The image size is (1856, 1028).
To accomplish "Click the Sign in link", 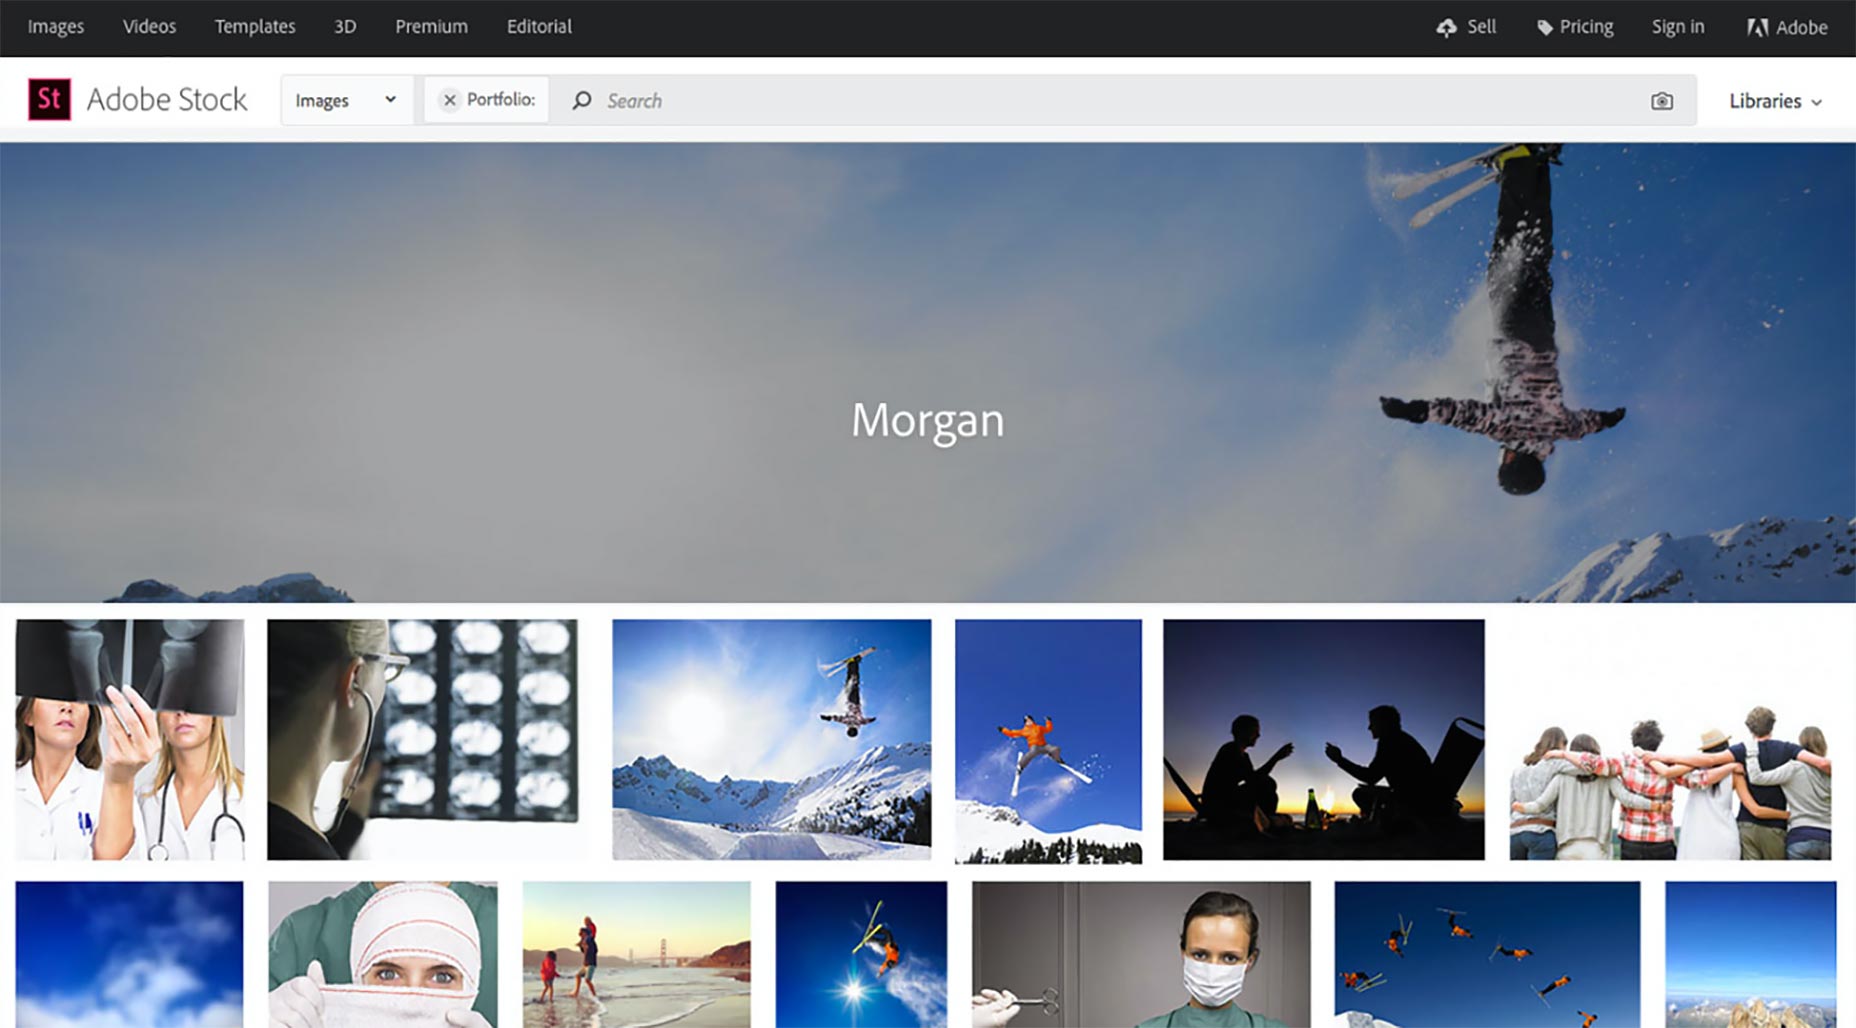I will pos(1677,27).
